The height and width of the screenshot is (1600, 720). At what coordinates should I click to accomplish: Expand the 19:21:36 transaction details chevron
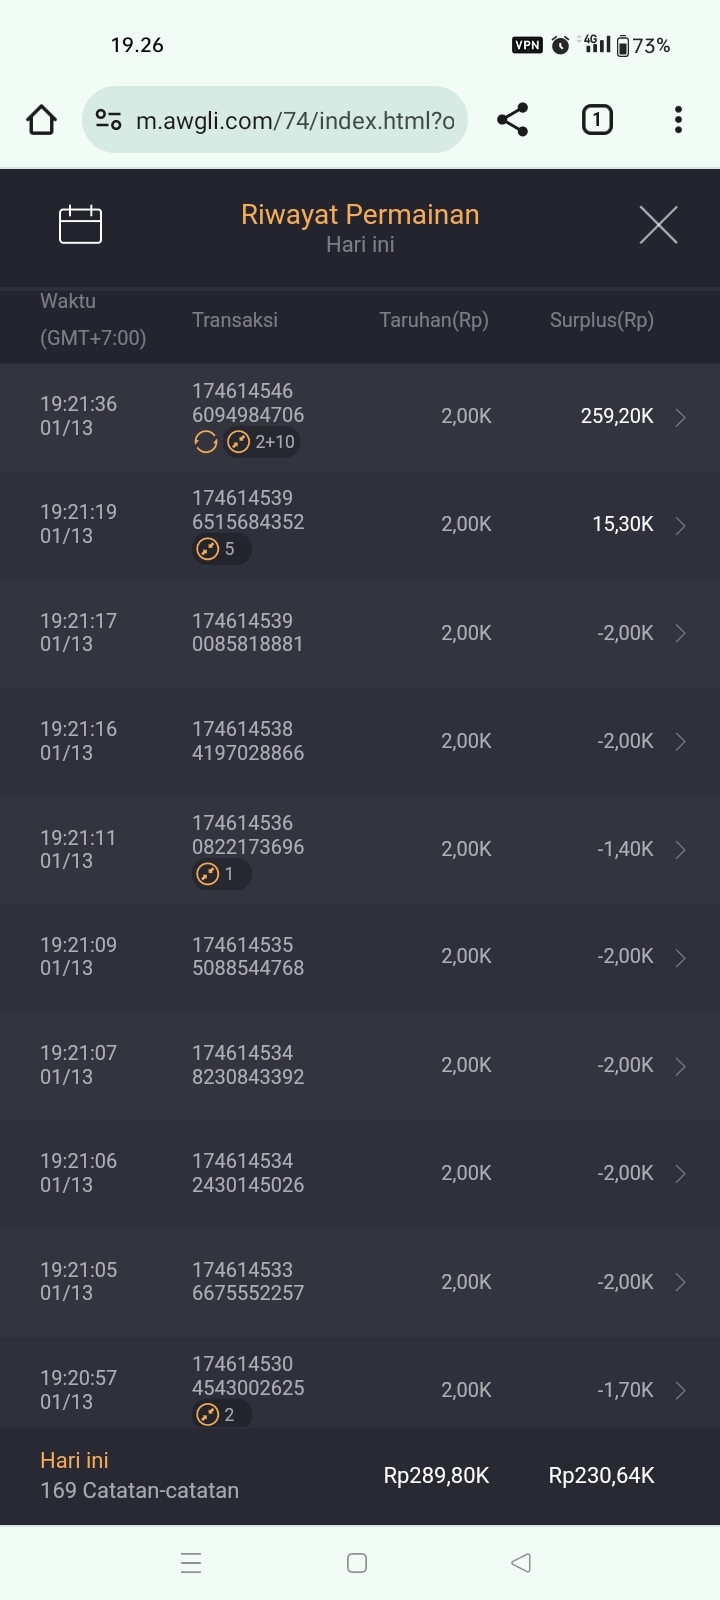click(680, 417)
